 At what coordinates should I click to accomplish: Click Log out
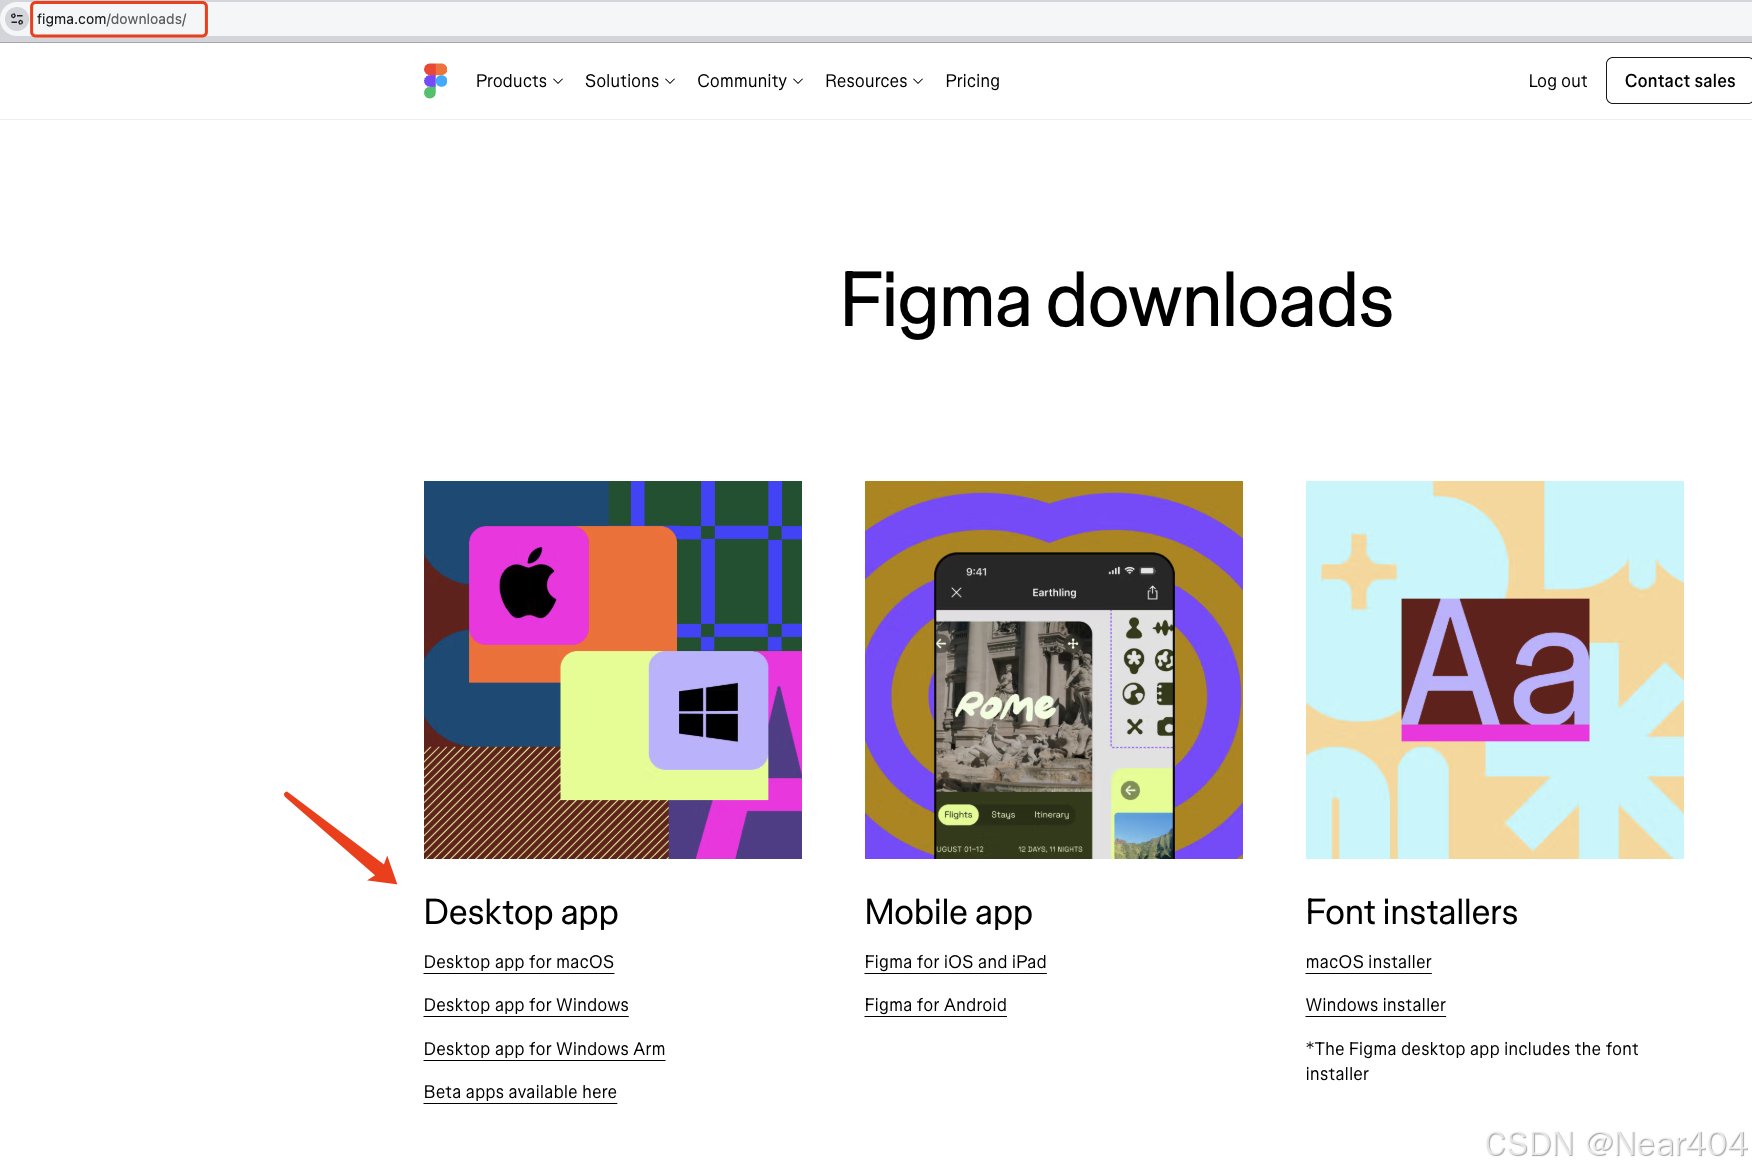[1557, 81]
